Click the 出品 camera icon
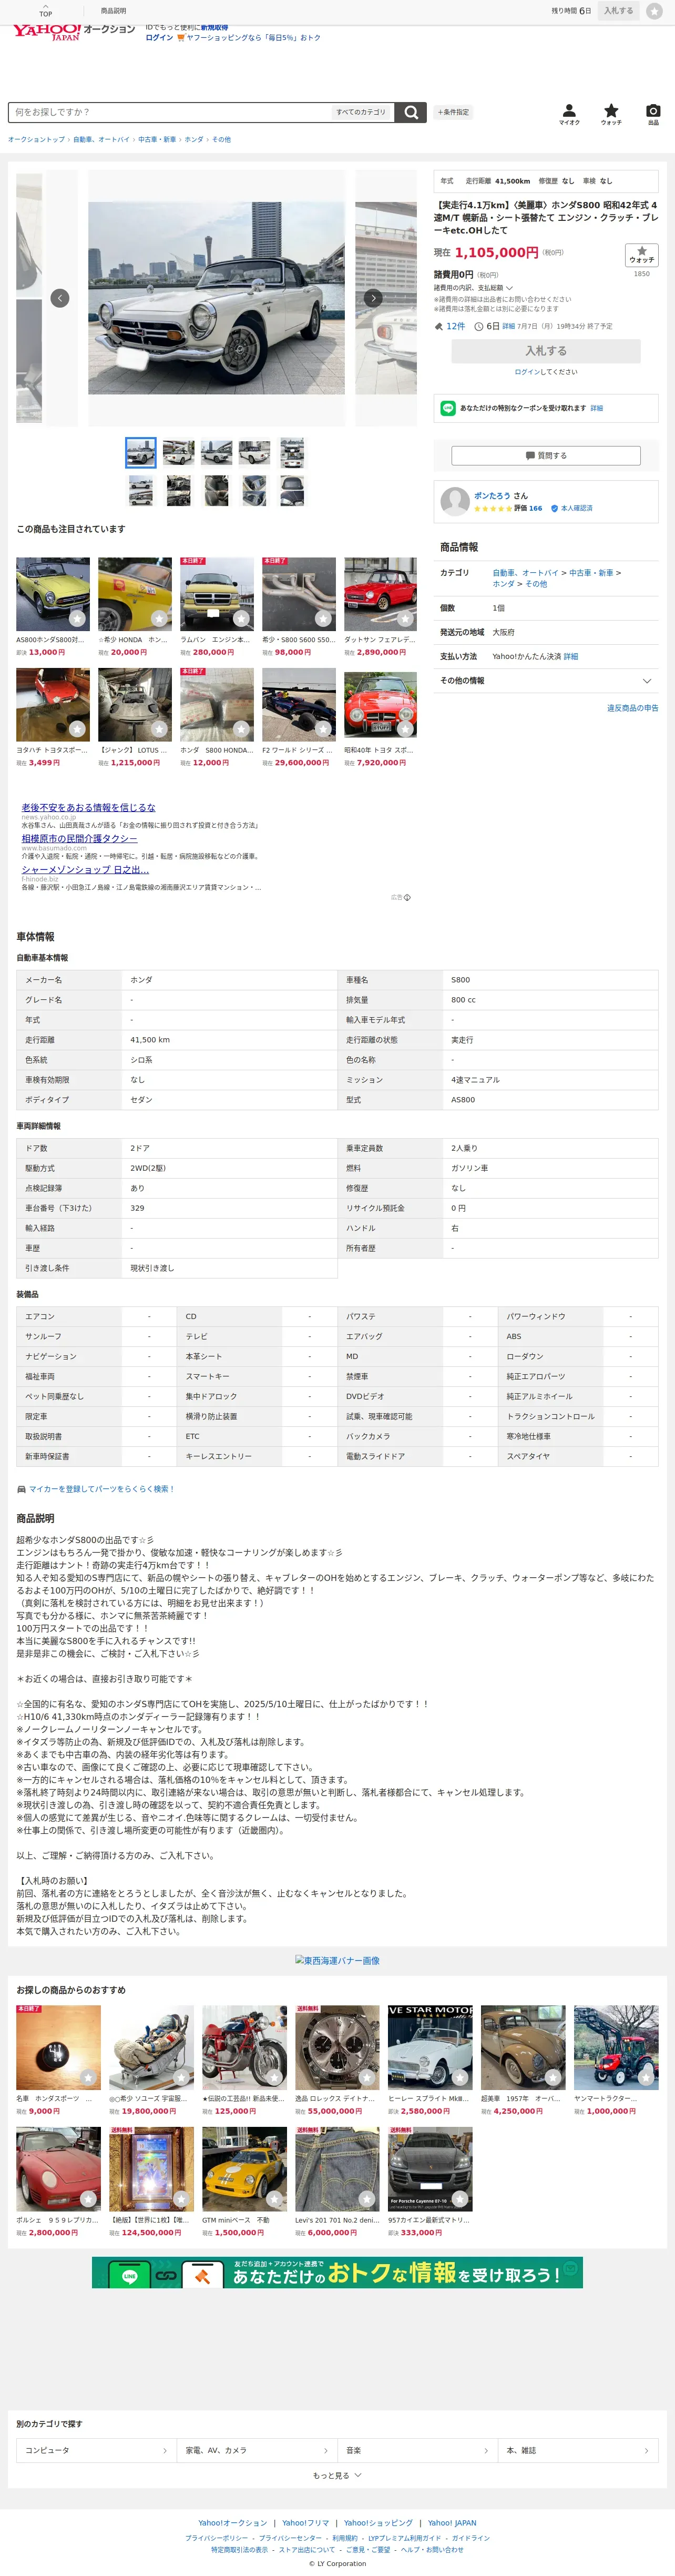Image resolution: width=675 pixels, height=2576 pixels. click(x=653, y=114)
